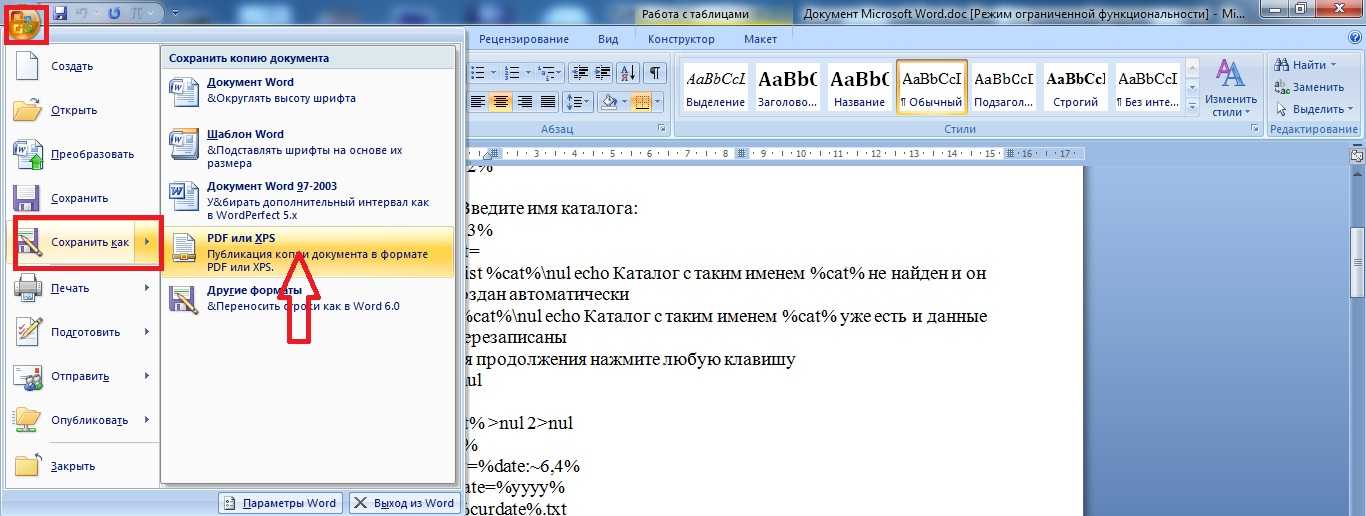Open Изменить стили dropdown
This screenshot has height=516, width=1366.
1230,88
